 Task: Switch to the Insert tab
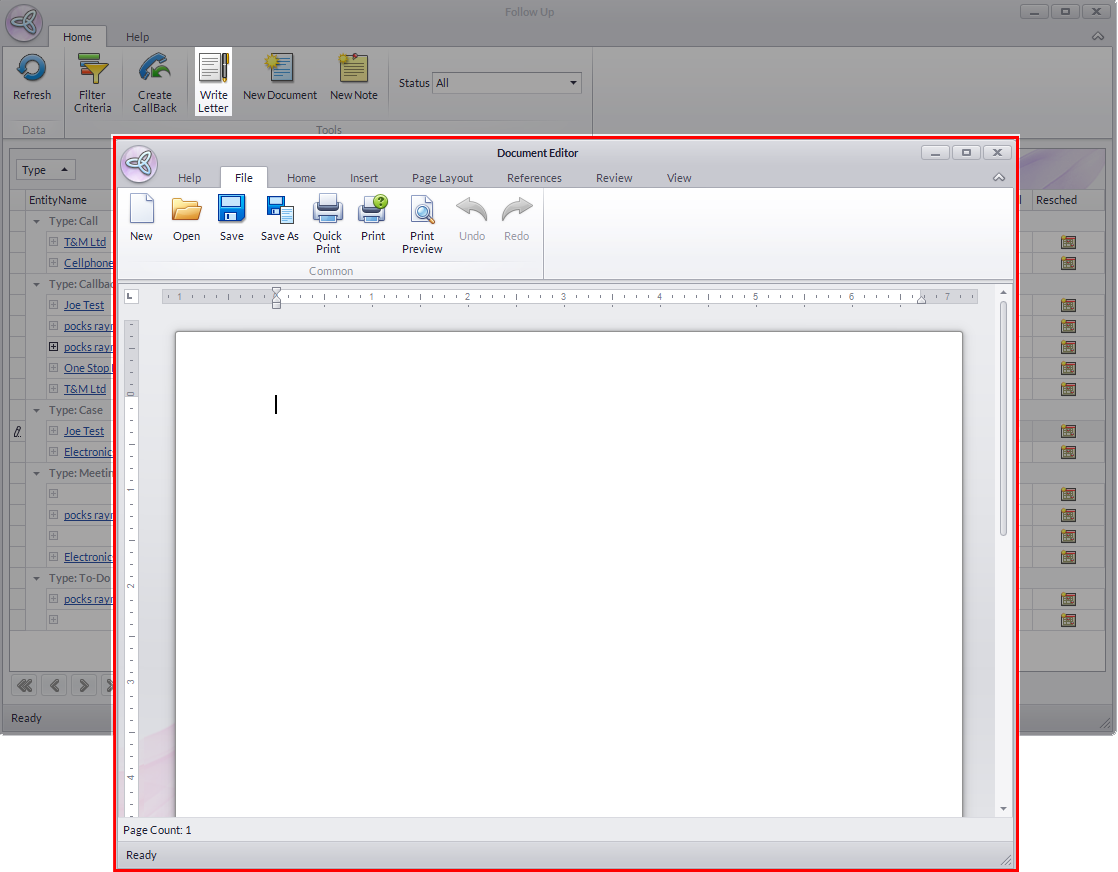(364, 178)
